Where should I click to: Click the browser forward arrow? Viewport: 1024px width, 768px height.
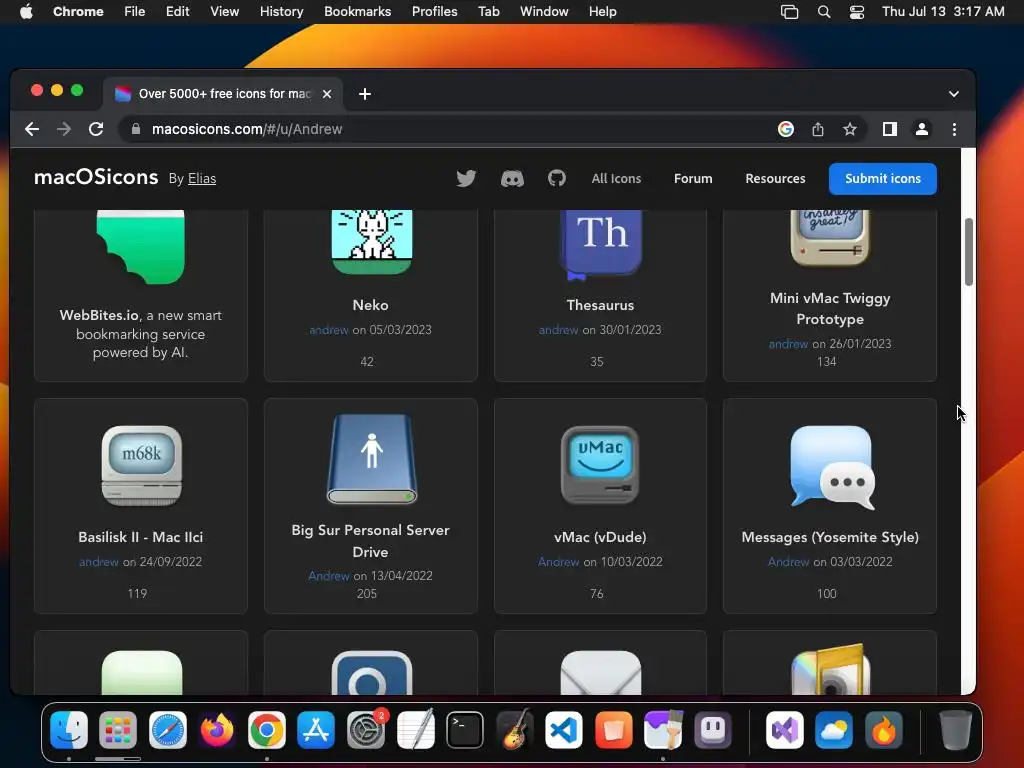(x=64, y=129)
